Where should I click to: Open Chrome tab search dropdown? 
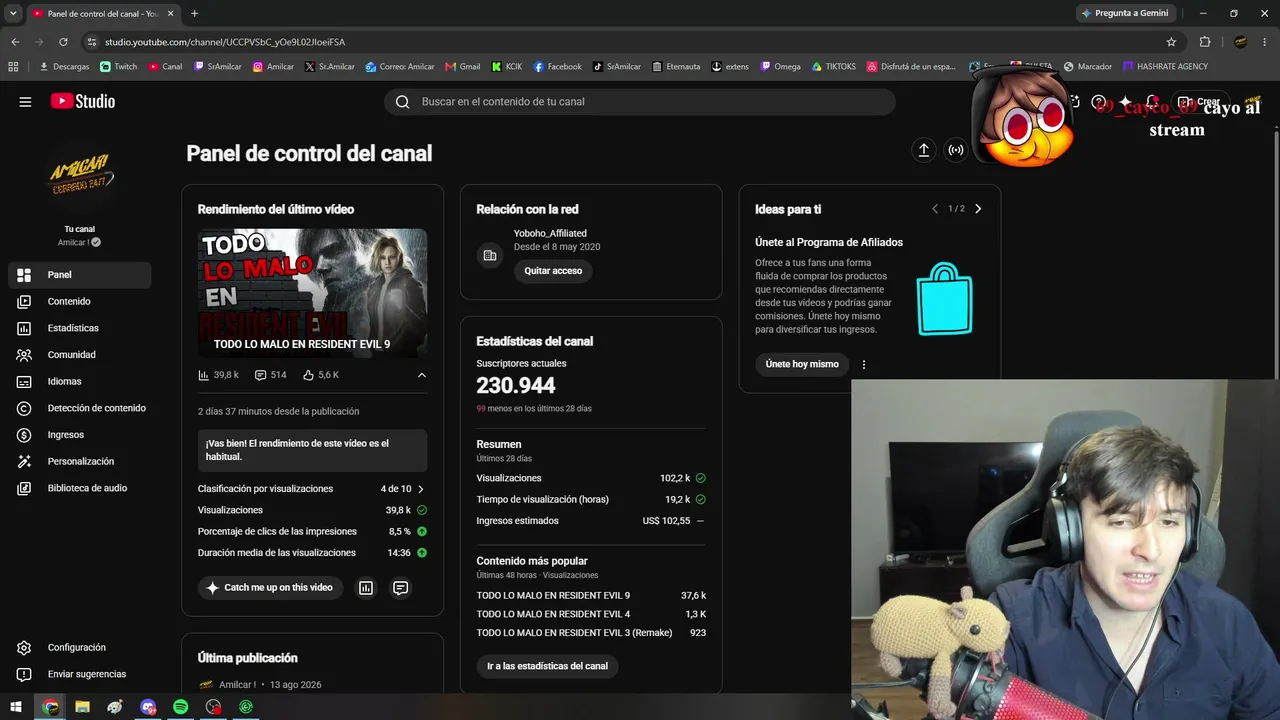pyautogui.click(x=13, y=13)
